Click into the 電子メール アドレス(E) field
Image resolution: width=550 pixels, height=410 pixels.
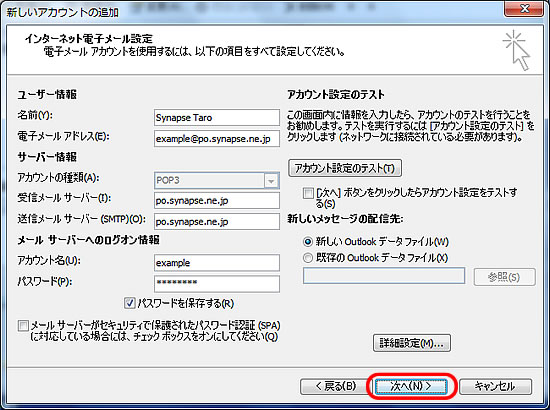pos(217,139)
